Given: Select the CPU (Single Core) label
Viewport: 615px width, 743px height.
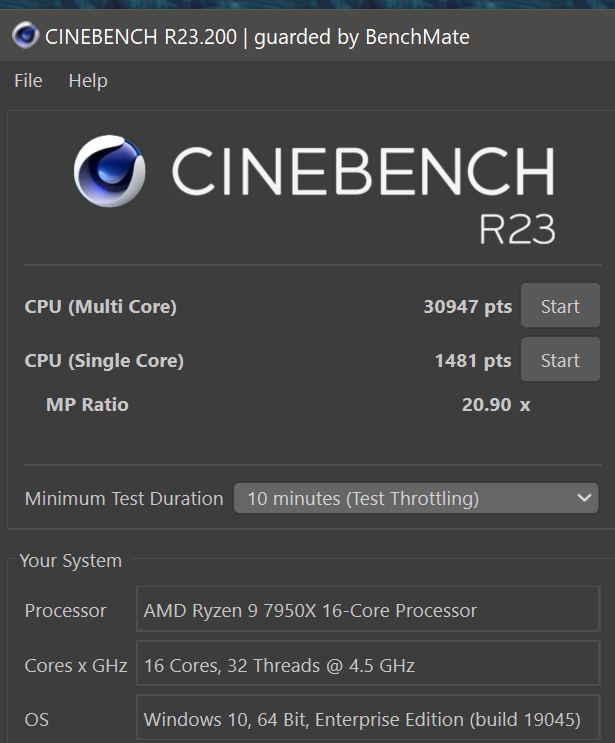Looking at the screenshot, I should [104, 361].
